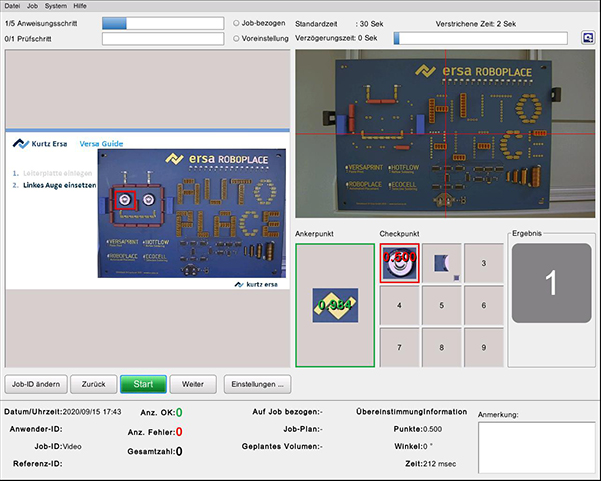
Task: Open the Datei menu
Action: [13, 6]
